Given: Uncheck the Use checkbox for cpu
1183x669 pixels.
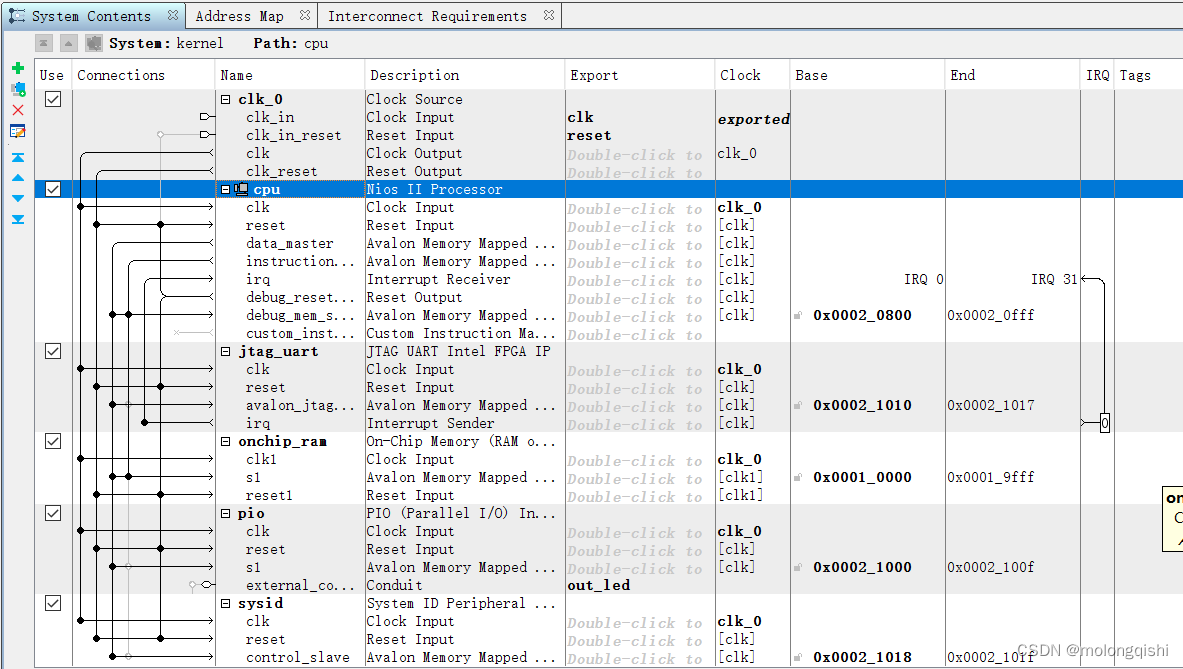Looking at the screenshot, I should (53, 189).
